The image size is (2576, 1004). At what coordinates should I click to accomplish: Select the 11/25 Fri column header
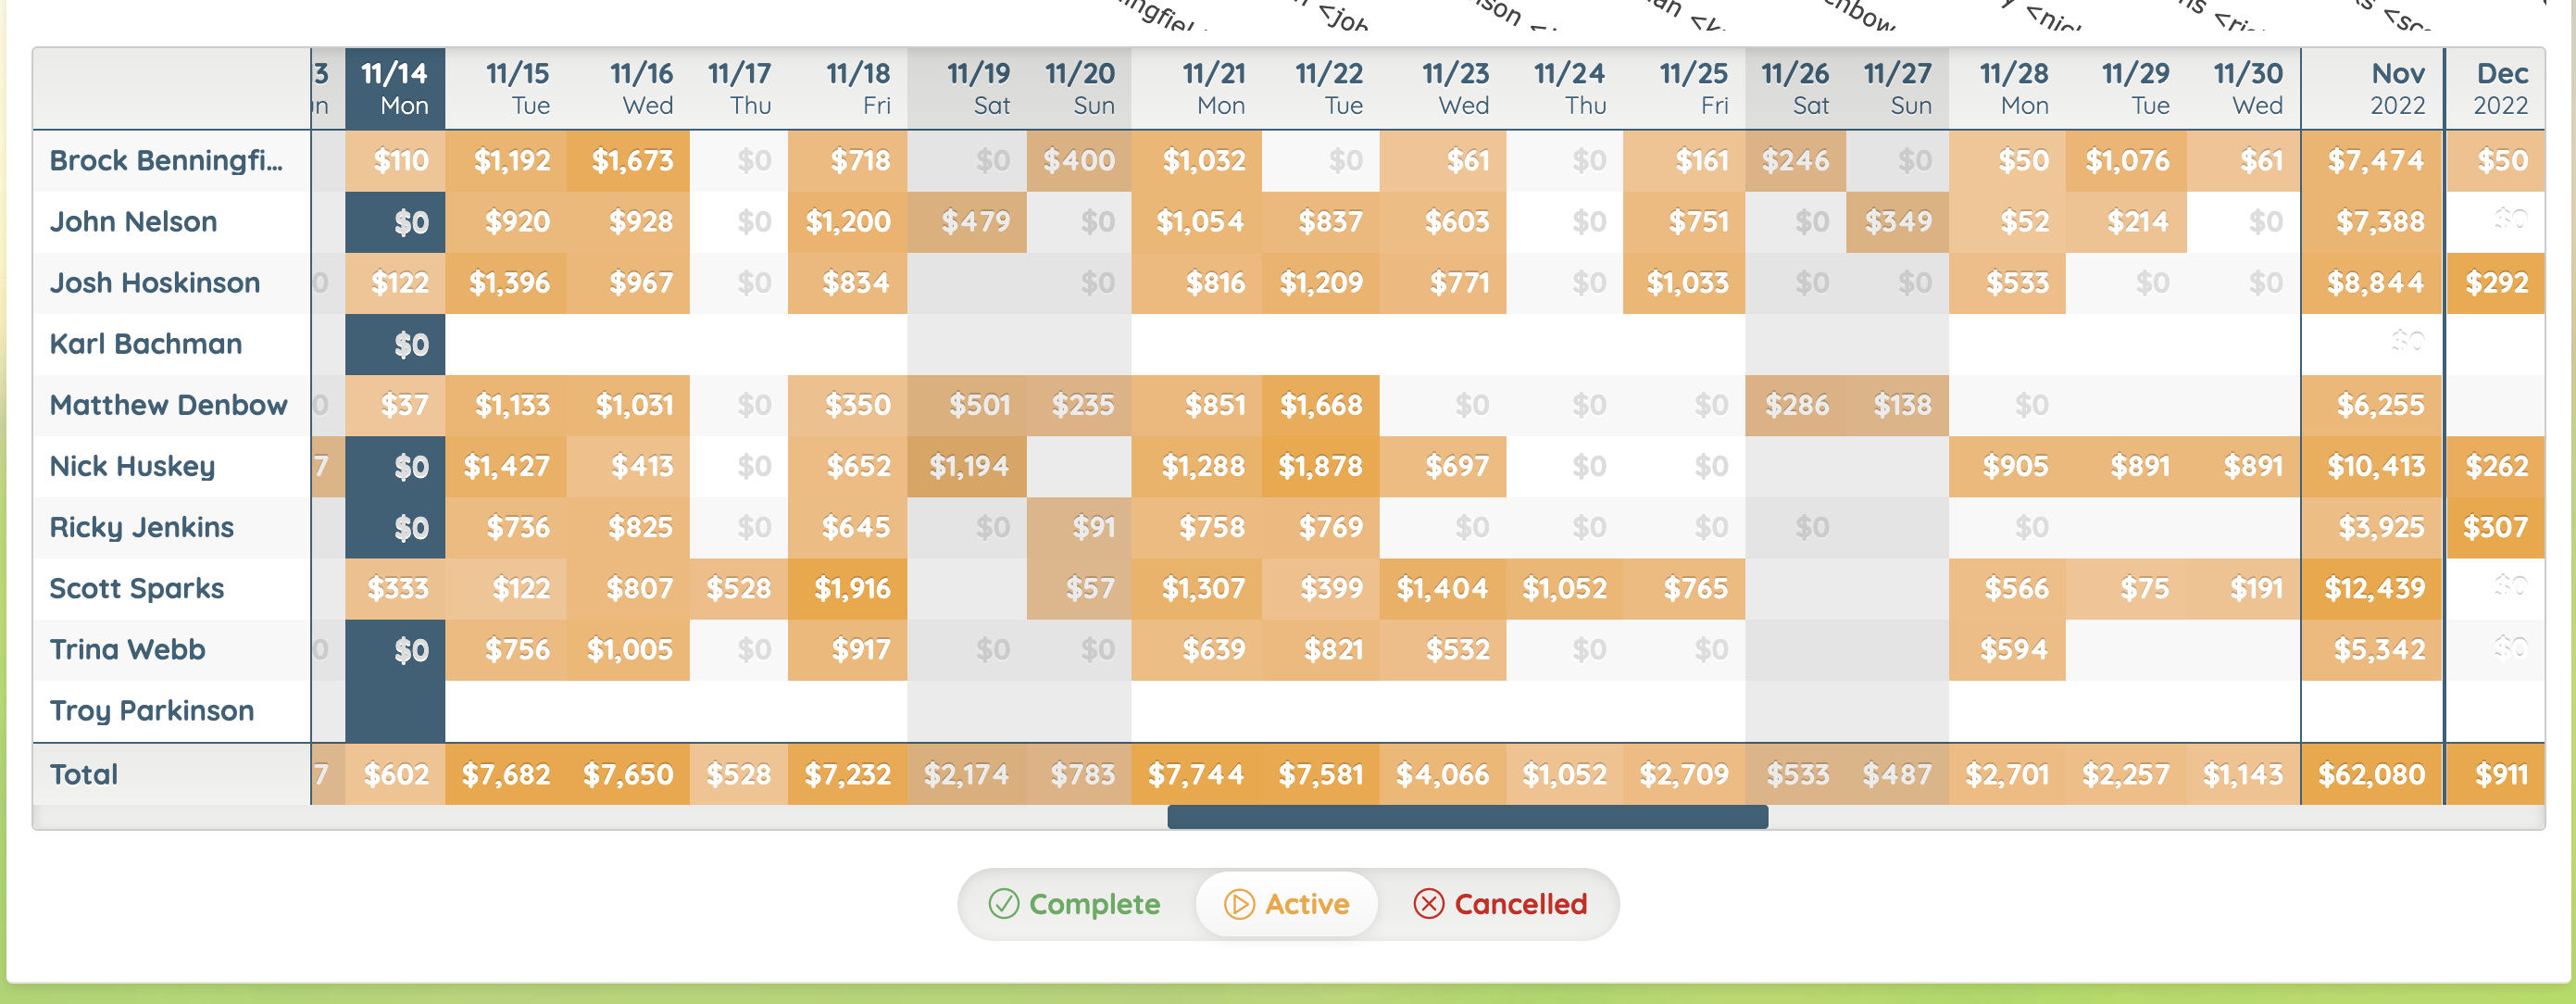click(1684, 89)
